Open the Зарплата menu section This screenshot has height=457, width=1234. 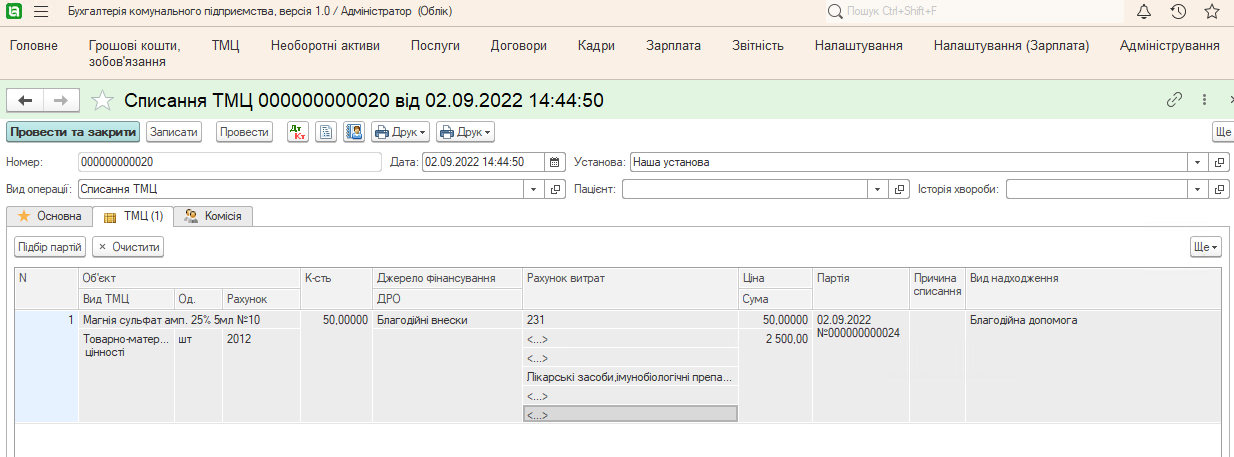pos(673,46)
